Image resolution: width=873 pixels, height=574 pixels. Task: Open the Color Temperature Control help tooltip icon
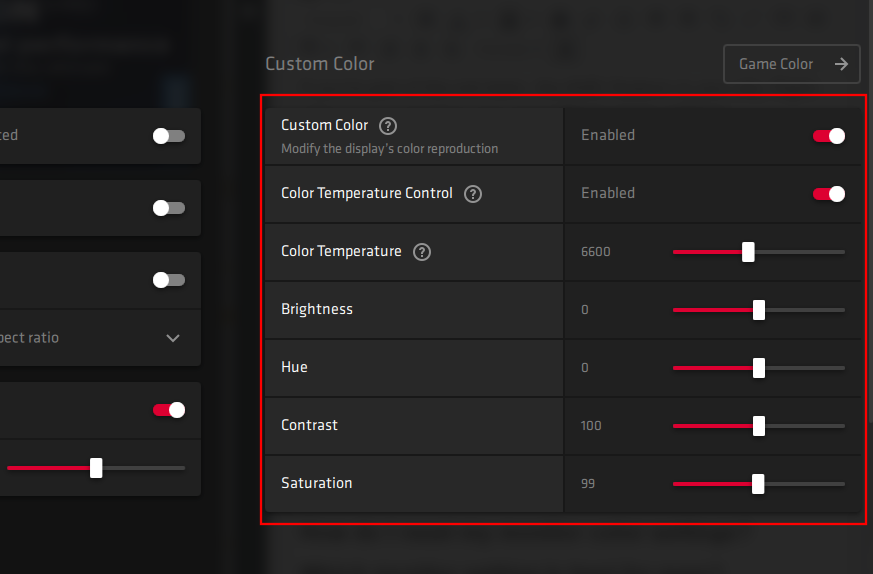473,194
